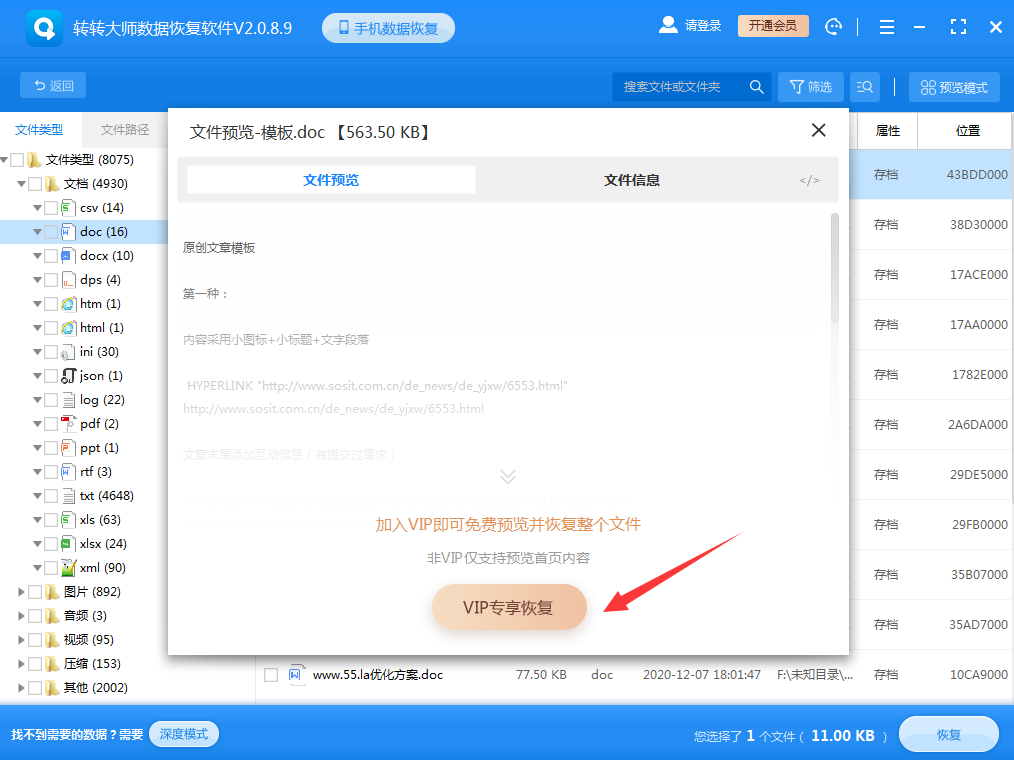This screenshot has width=1014, height=760.
Task: Click the 筛选 filter button
Action: coord(810,87)
